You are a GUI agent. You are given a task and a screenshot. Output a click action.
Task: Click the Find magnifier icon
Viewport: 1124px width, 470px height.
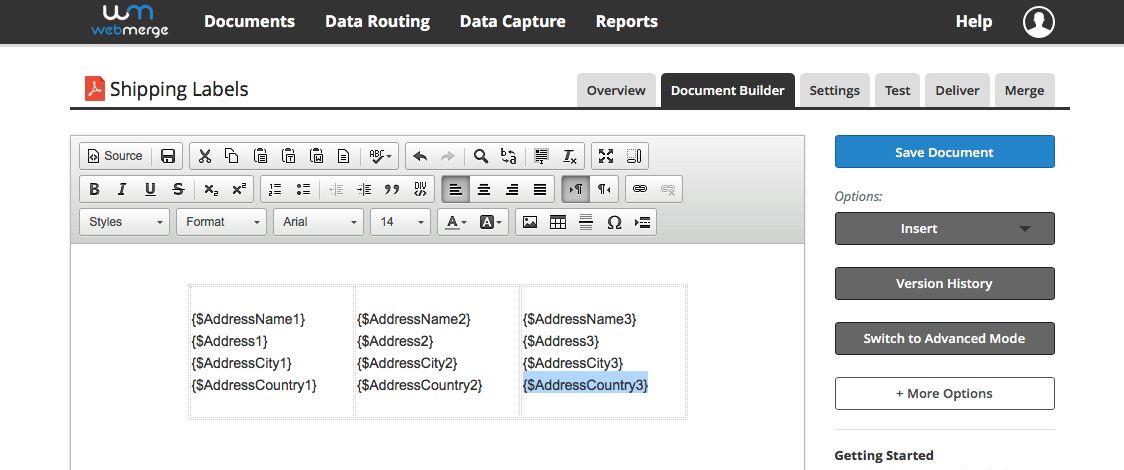(481, 156)
